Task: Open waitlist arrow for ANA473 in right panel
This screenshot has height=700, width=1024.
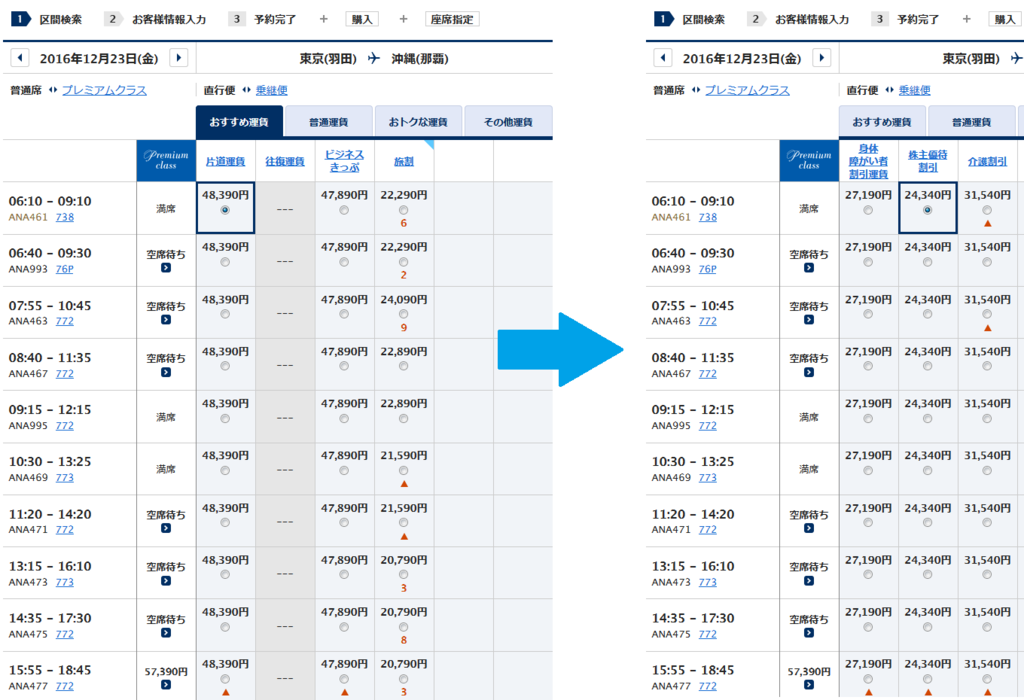Action: pyautogui.click(x=809, y=581)
